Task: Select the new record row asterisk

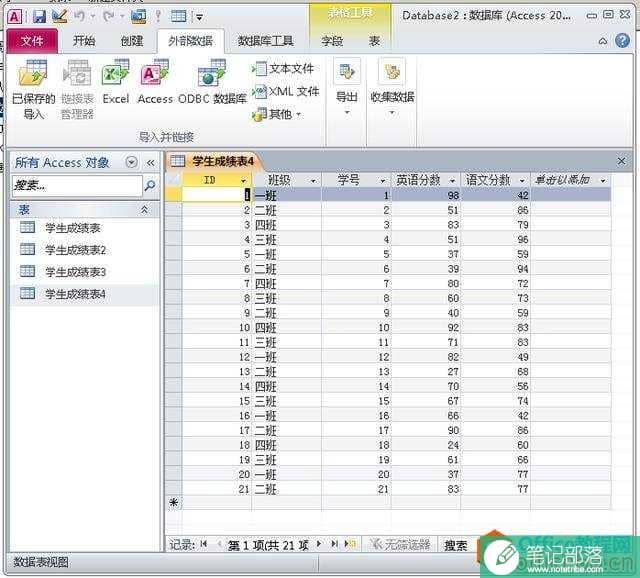Action: [x=174, y=502]
